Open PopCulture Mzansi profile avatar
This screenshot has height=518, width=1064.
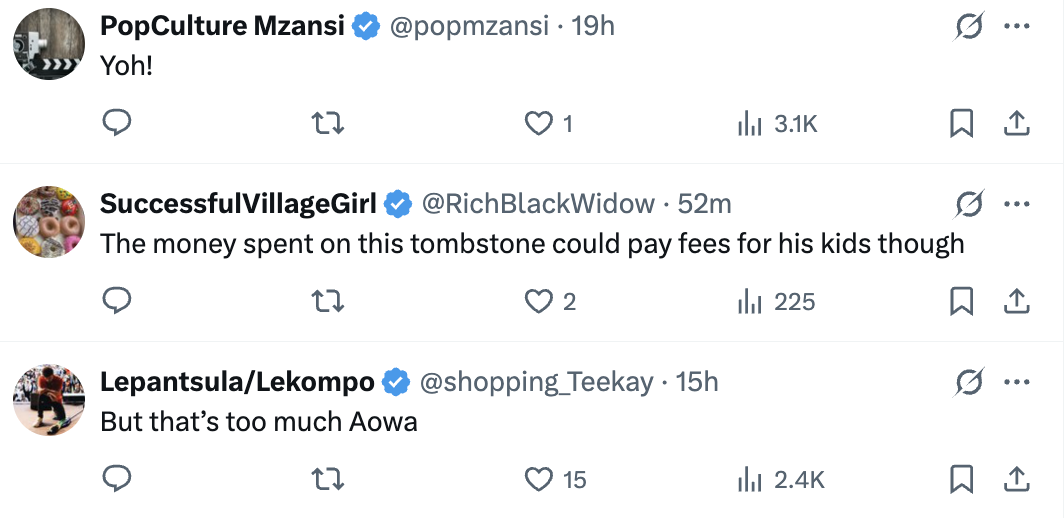[49, 44]
